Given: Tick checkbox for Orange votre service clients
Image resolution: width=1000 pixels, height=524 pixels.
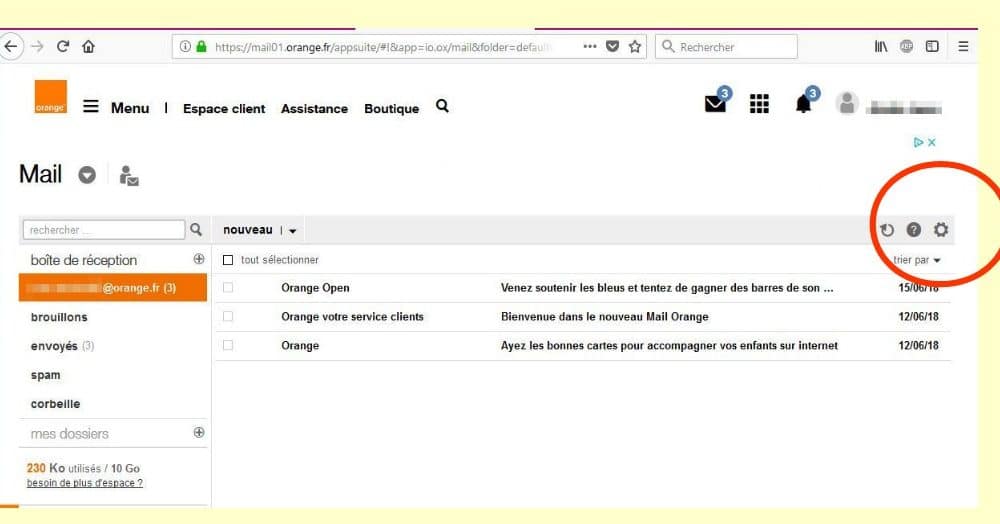Looking at the screenshot, I should [228, 316].
